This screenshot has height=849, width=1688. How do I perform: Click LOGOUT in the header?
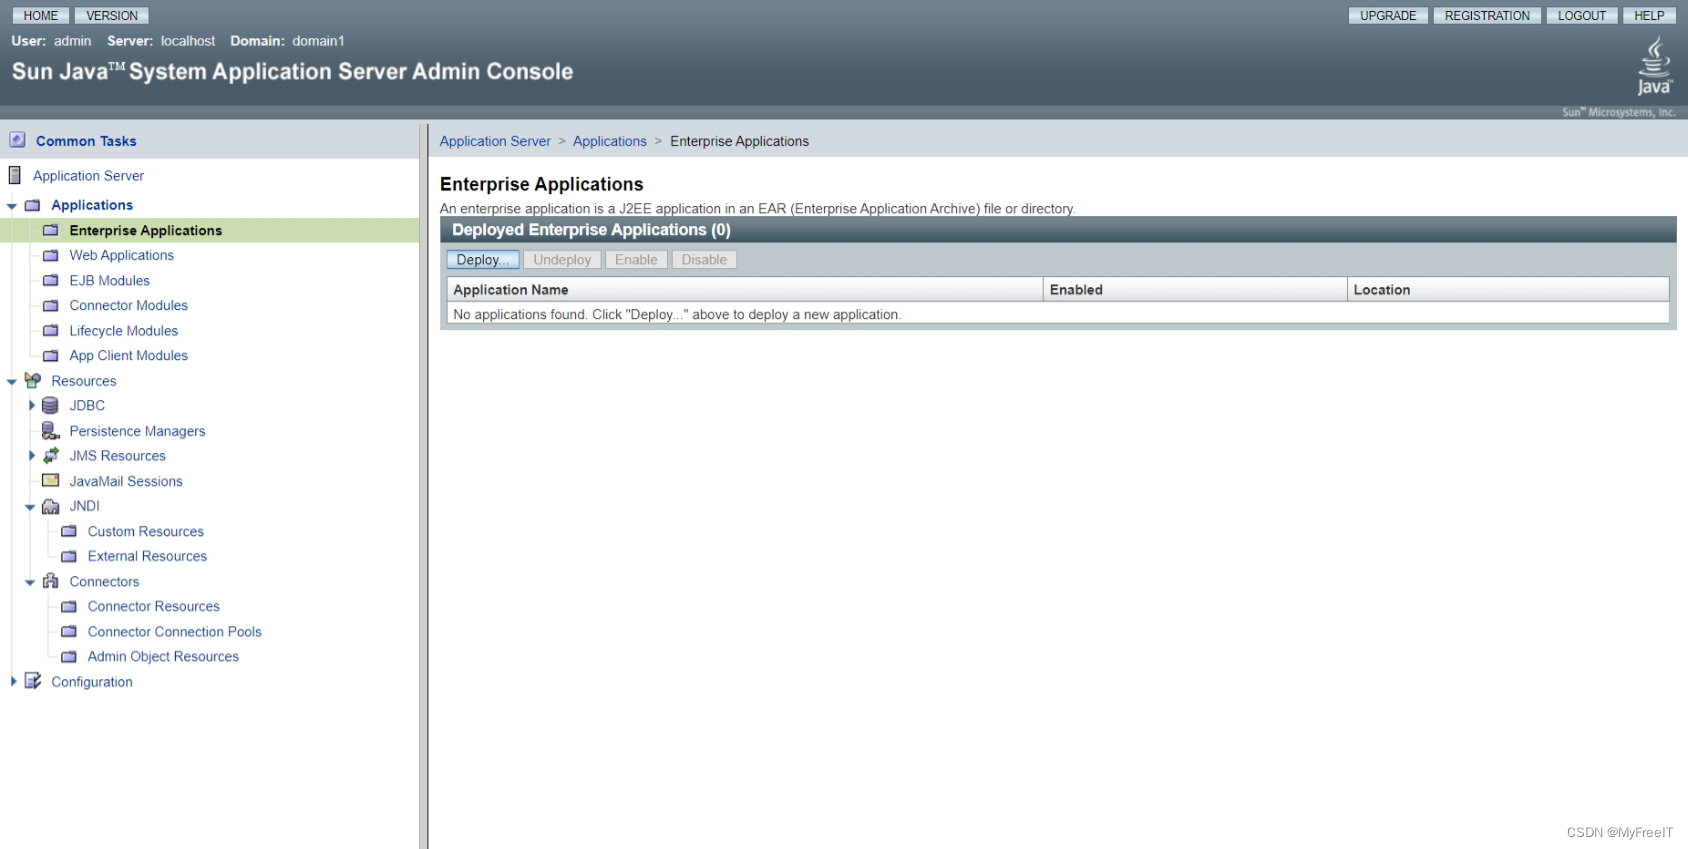pyautogui.click(x=1582, y=16)
